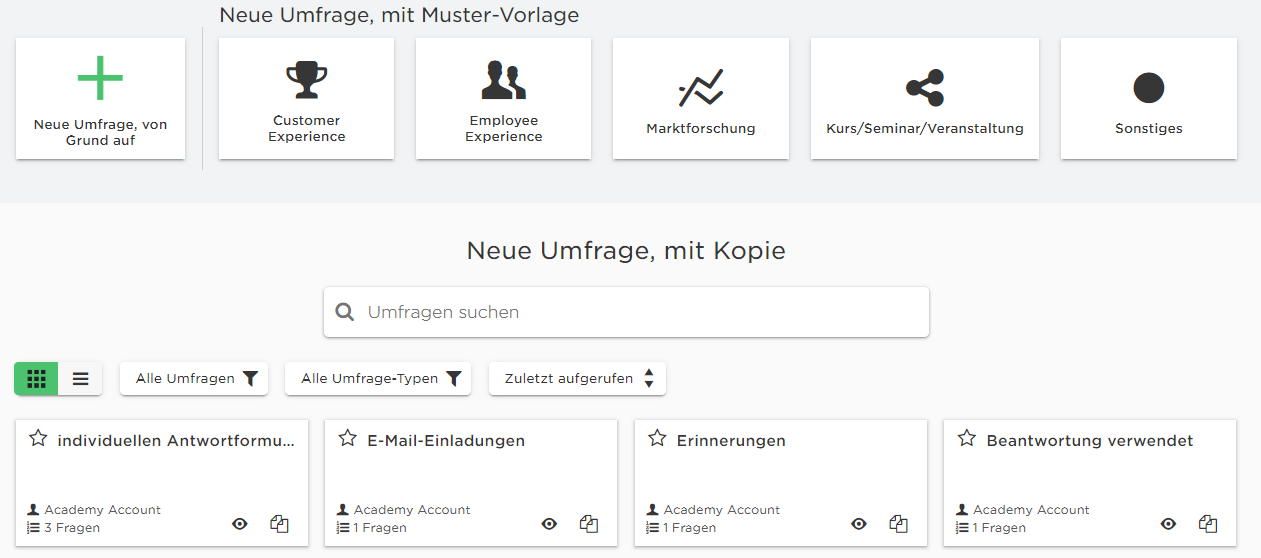Click the Umfragen suchen search field
This screenshot has width=1261, height=558.
click(x=626, y=312)
